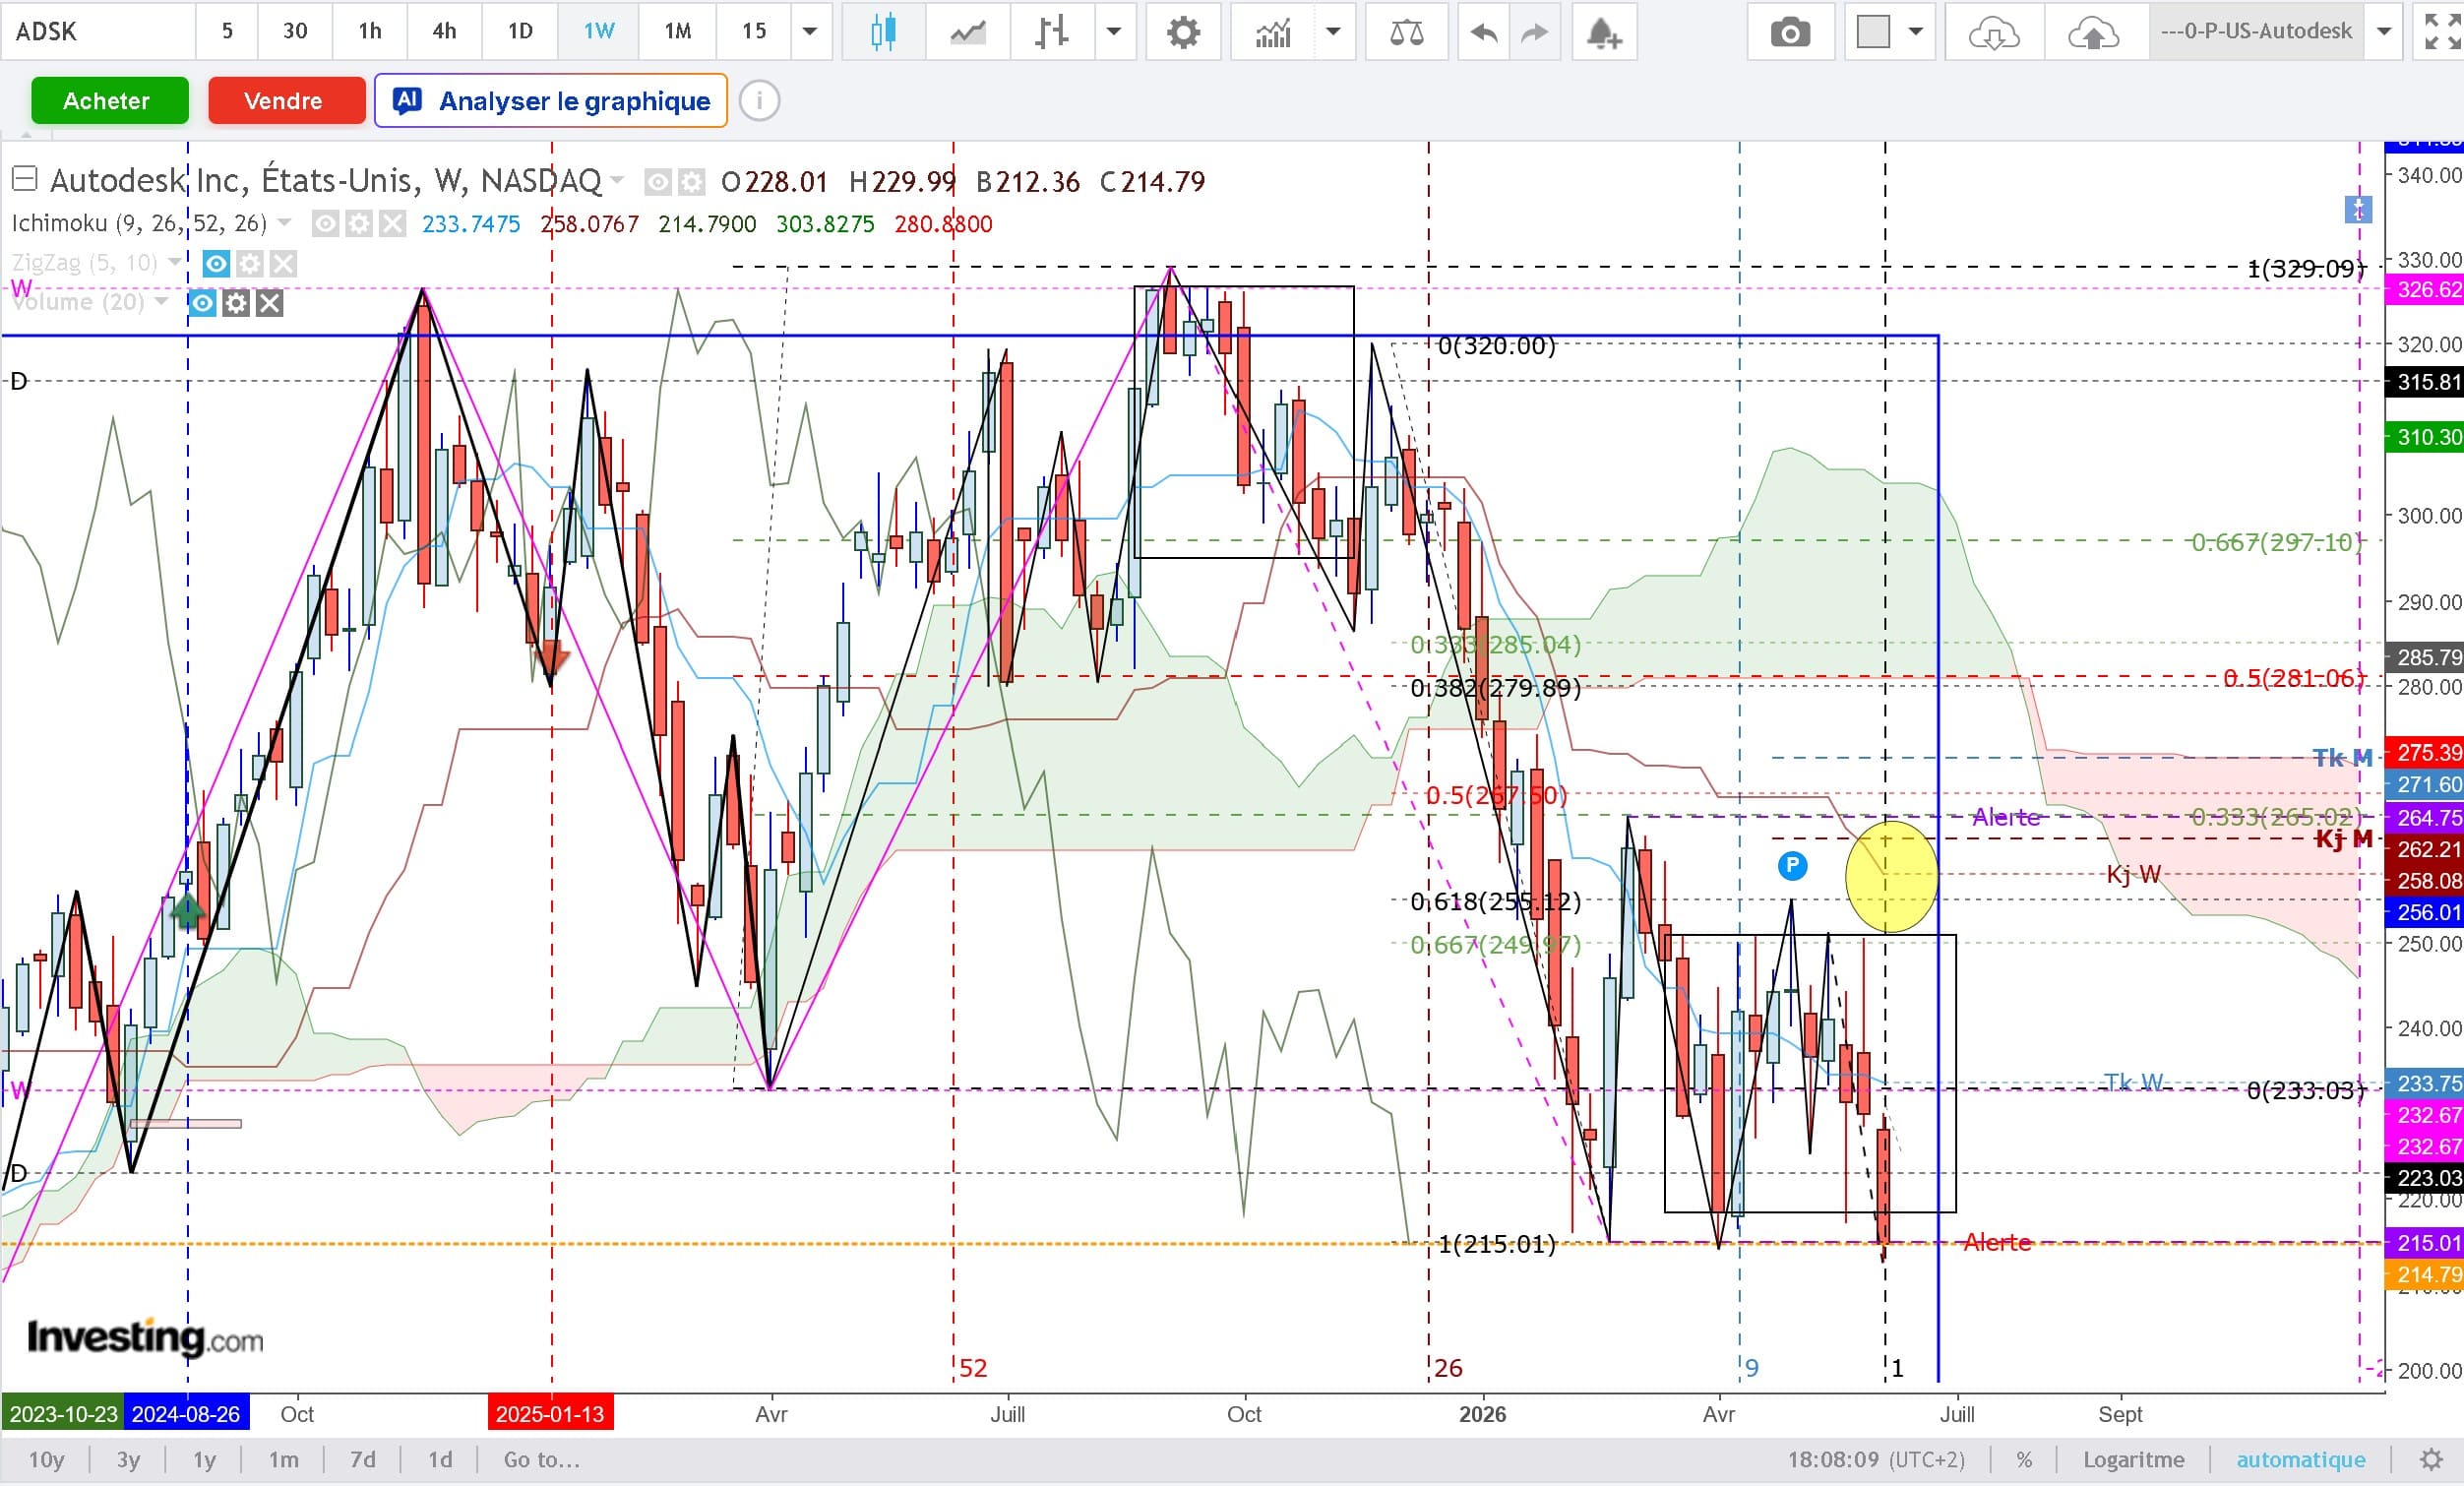Remove the ZigZag indicator

(x=284, y=264)
